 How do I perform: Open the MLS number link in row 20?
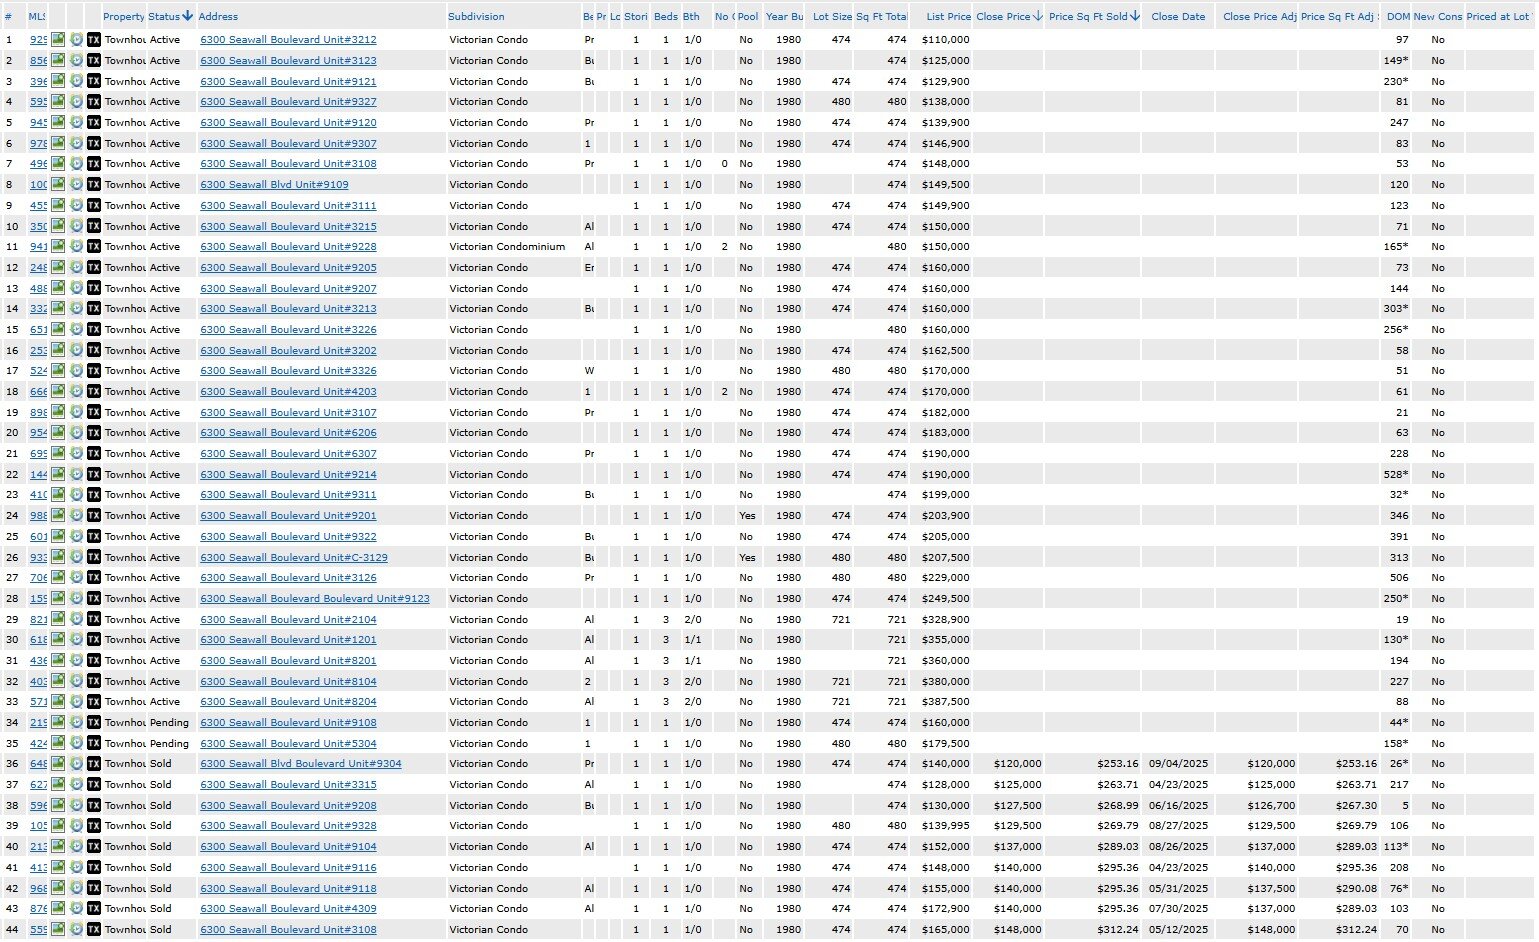(x=38, y=433)
